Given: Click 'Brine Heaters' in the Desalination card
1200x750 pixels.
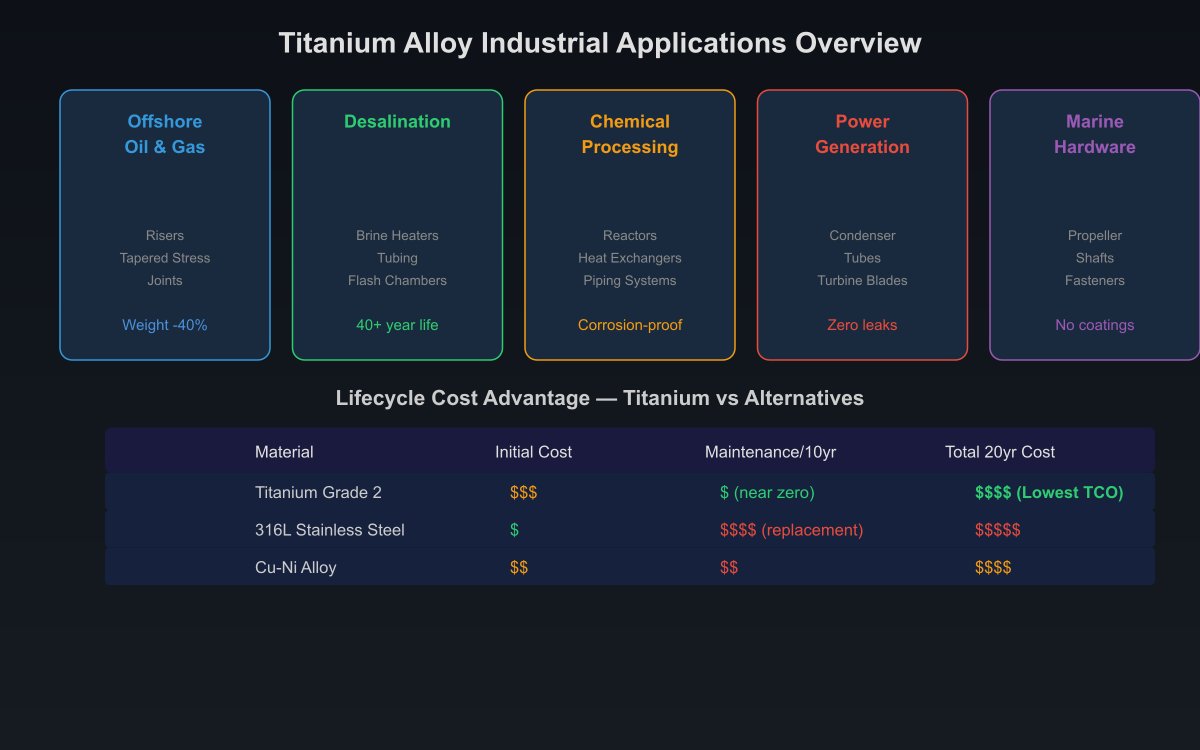Looking at the screenshot, I should pyautogui.click(x=397, y=235).
